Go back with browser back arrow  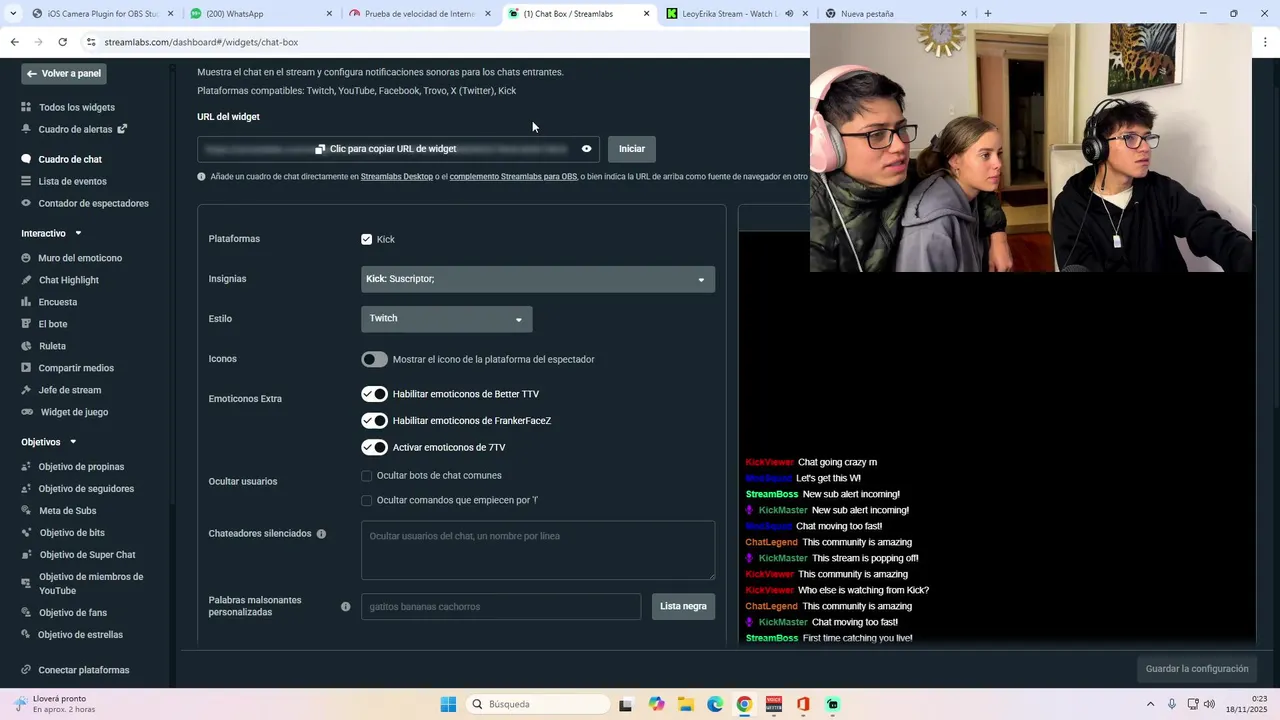[14, 42]
